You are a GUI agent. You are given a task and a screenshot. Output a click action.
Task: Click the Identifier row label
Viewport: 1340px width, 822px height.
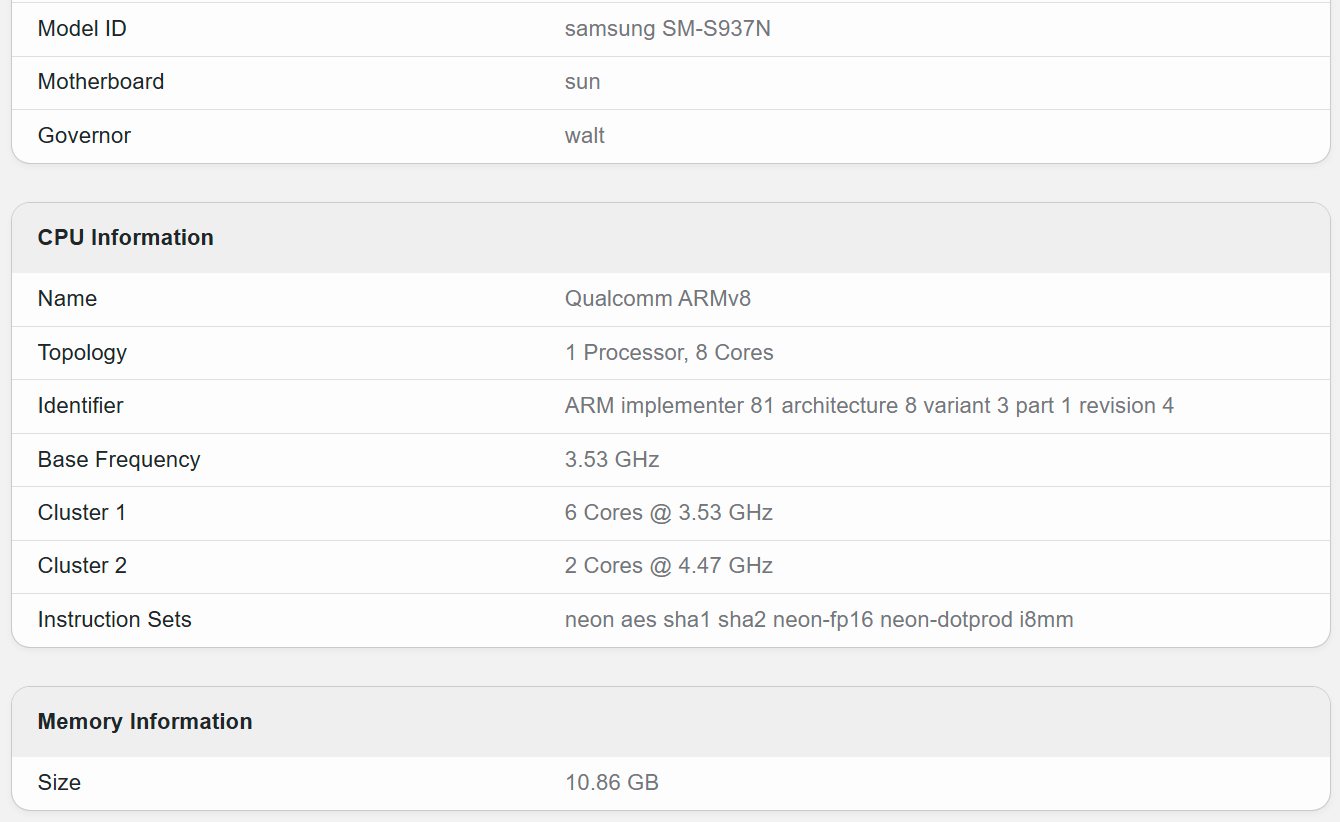(80, 406)
